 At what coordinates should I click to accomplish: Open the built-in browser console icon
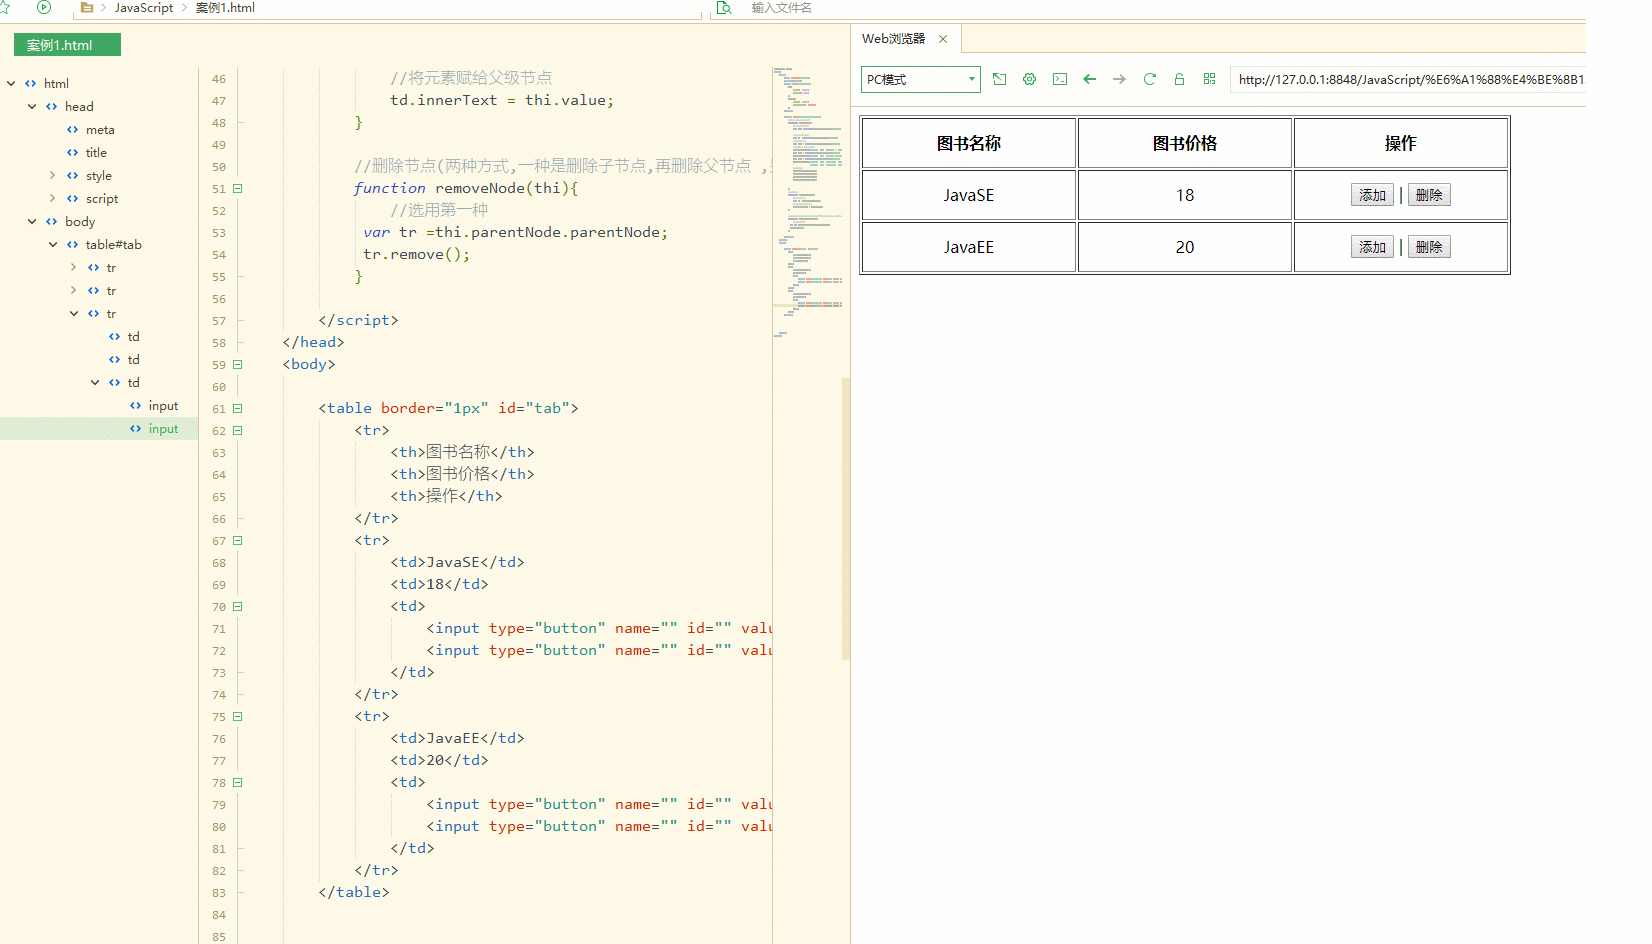1059,79
